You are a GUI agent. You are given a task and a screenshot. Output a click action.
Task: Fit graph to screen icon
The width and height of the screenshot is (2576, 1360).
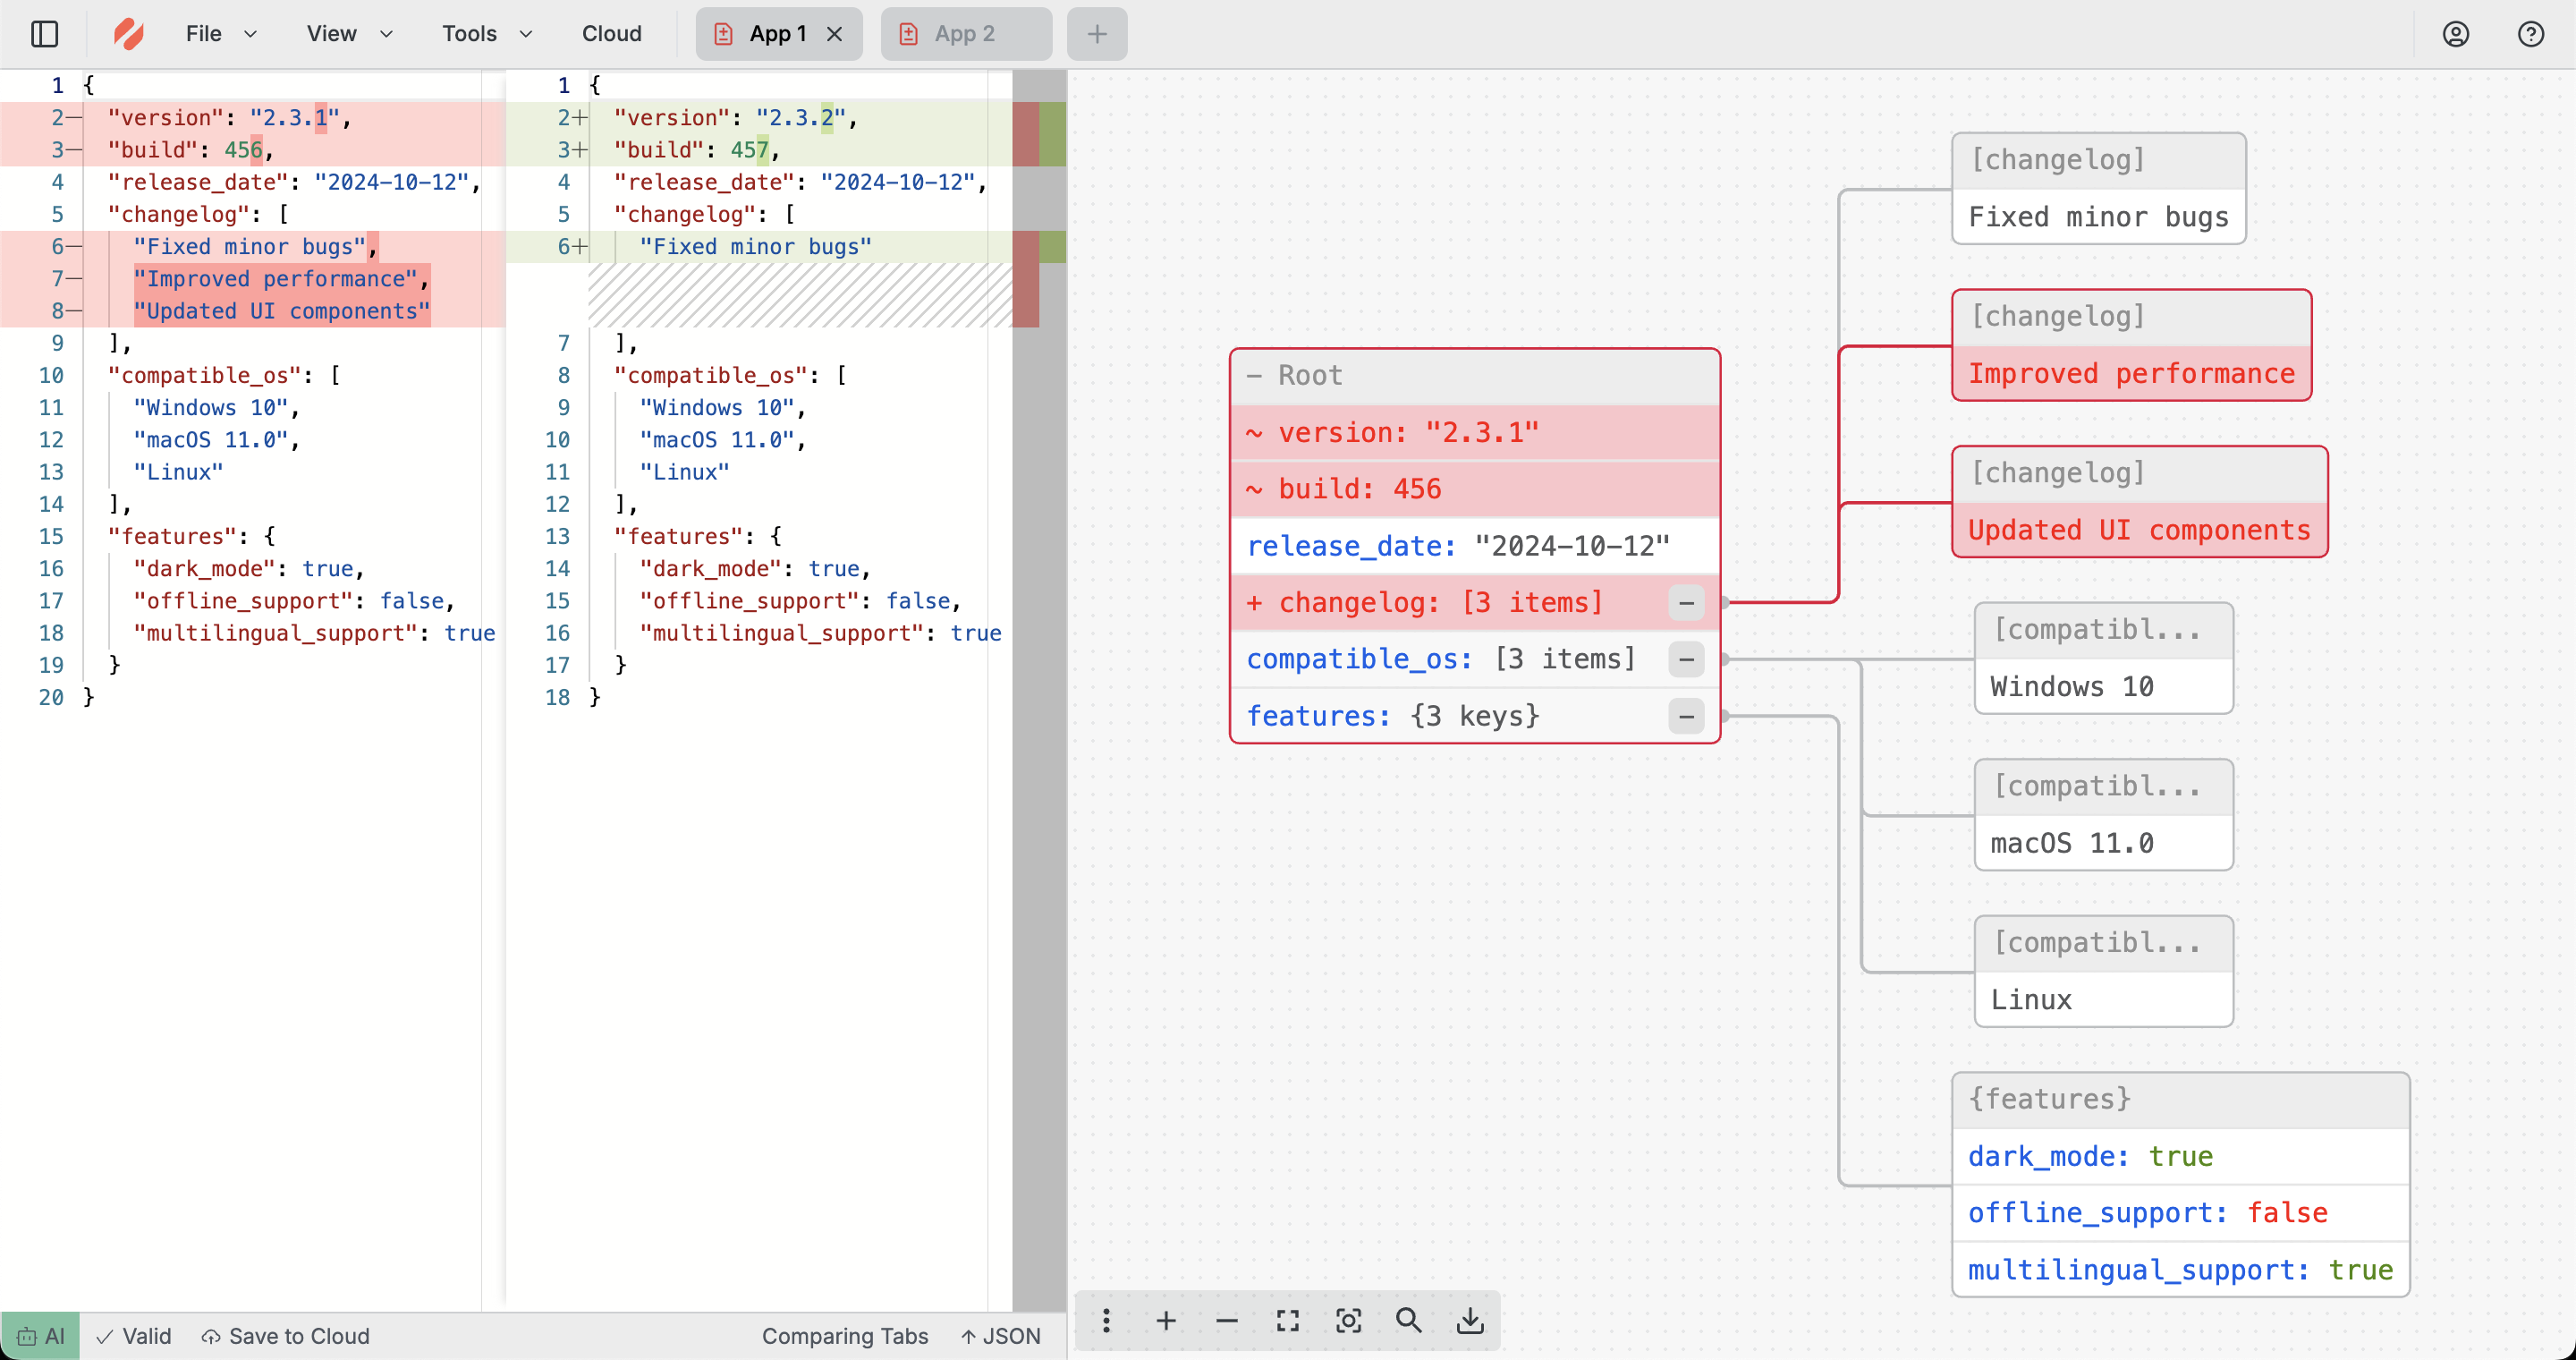pos(1288,1321)
